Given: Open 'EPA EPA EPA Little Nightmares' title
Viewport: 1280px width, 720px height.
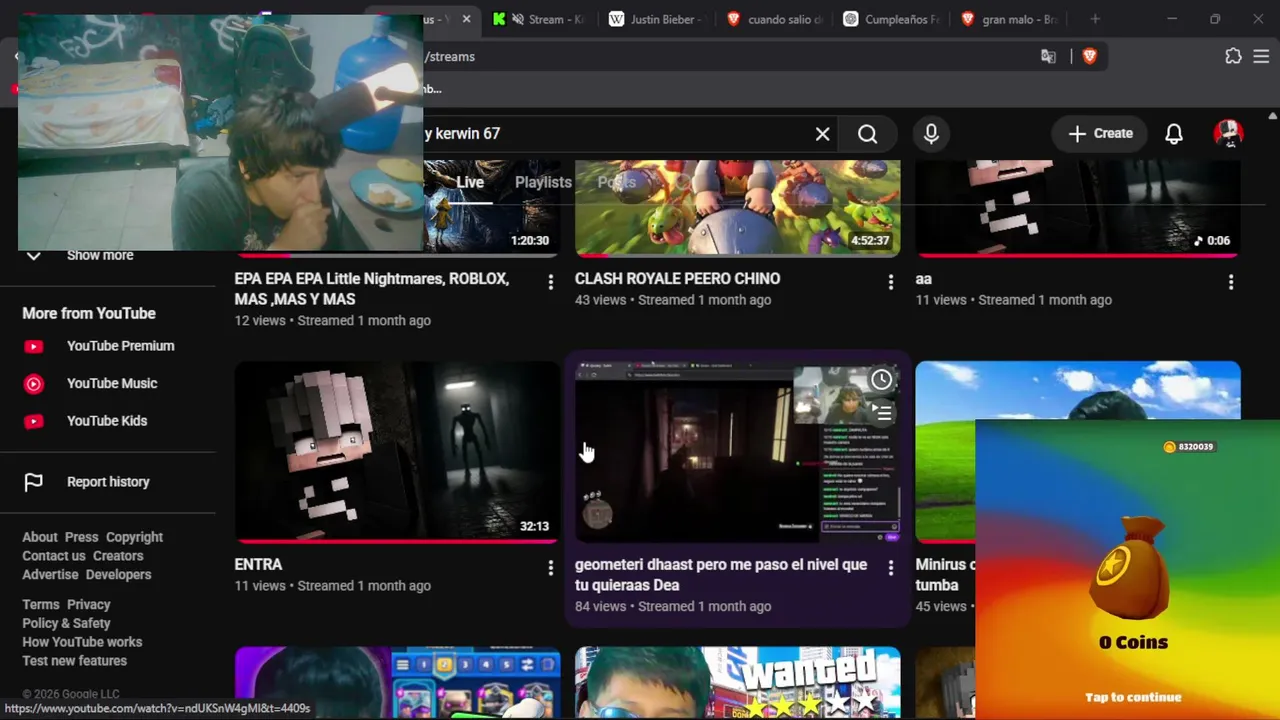Looking at the screenshot, I should click(372, 289).
